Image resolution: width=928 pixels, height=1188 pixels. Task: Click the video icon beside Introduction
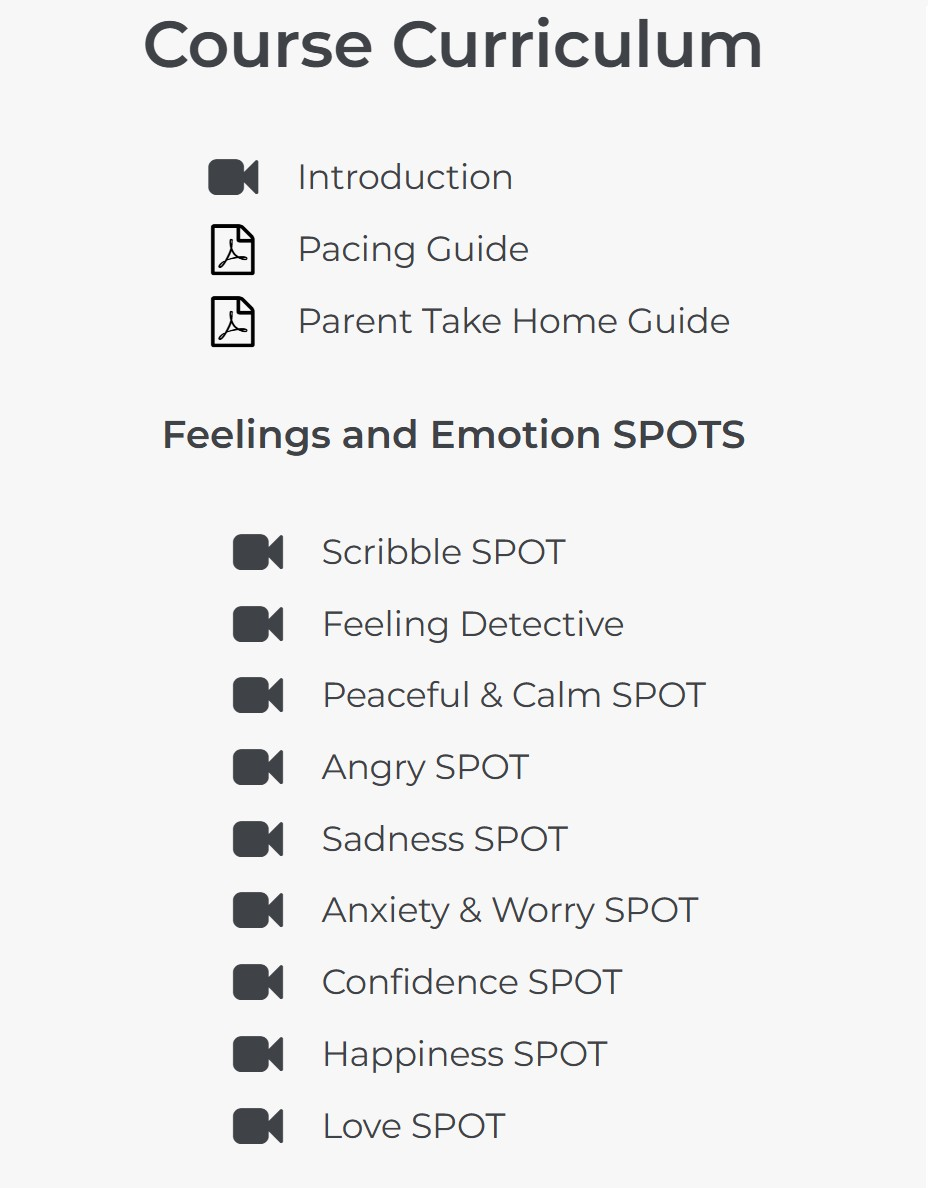coord(233,178)
